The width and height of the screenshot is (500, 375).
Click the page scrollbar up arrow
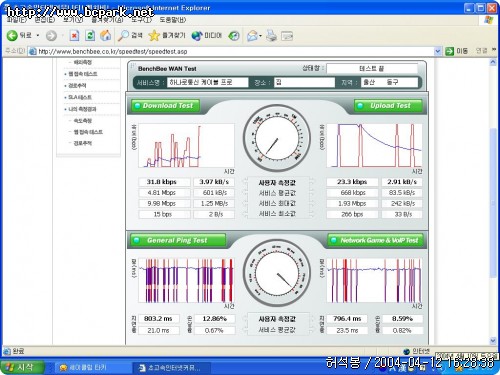click(493, 62)
